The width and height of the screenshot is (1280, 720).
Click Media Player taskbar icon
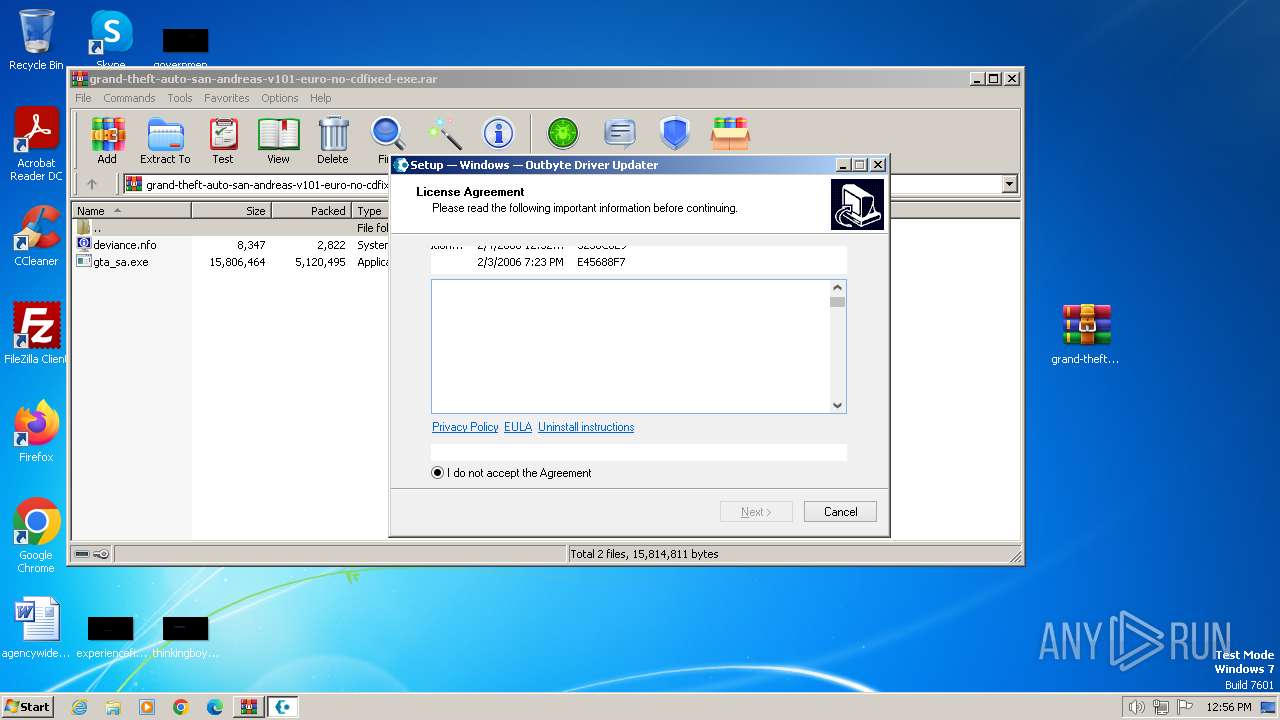coord(147,707)
